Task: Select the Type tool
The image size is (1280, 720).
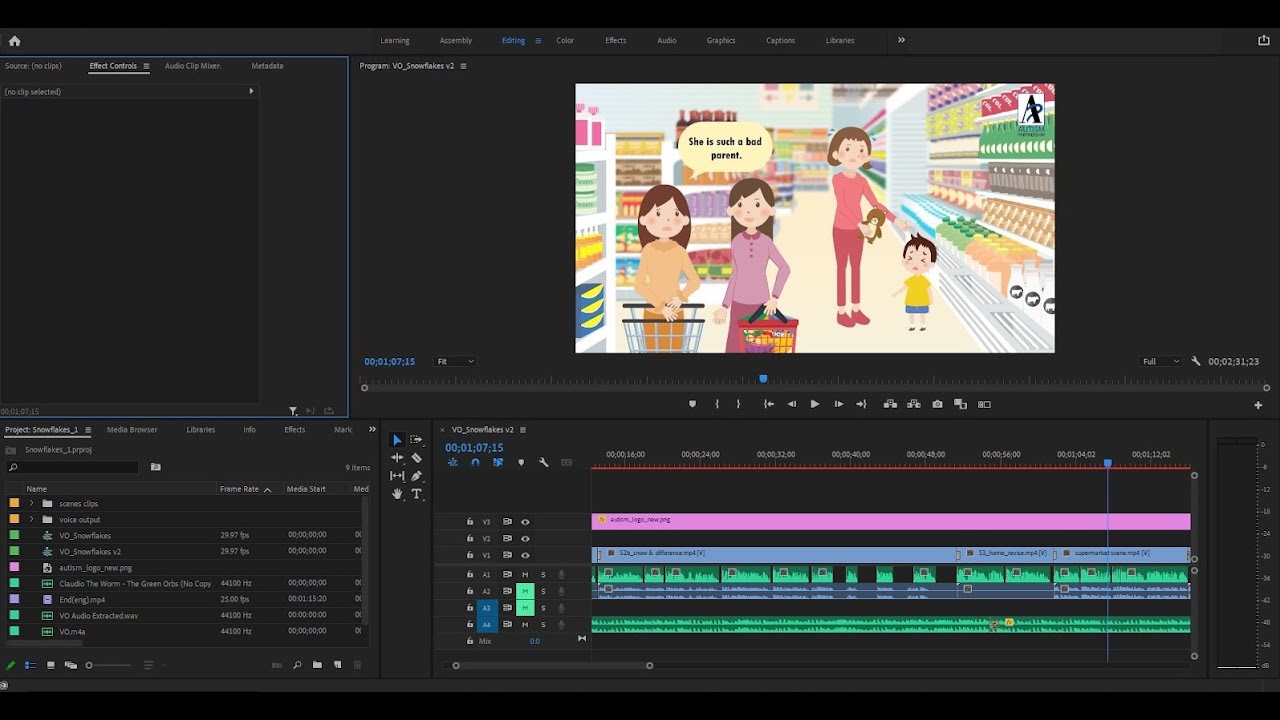Action: (x=416, y=494)
